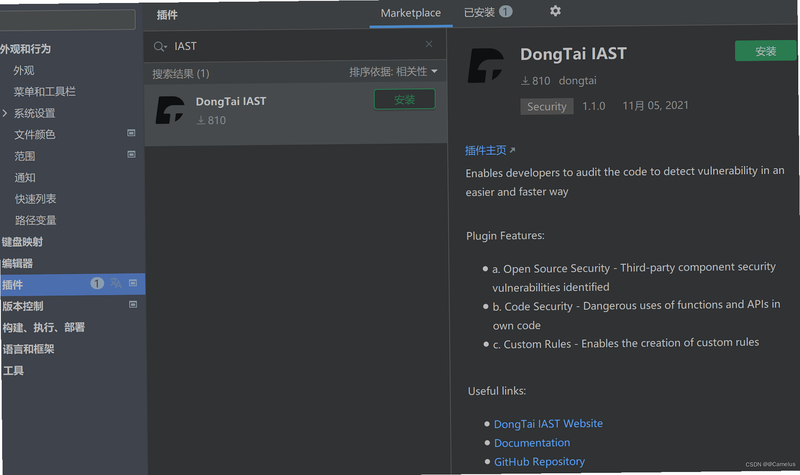Image resolution: width=800 pixels, height=475 pixels.
Task: Click the project-level icon next to 插件
Action: click(133, 283)
